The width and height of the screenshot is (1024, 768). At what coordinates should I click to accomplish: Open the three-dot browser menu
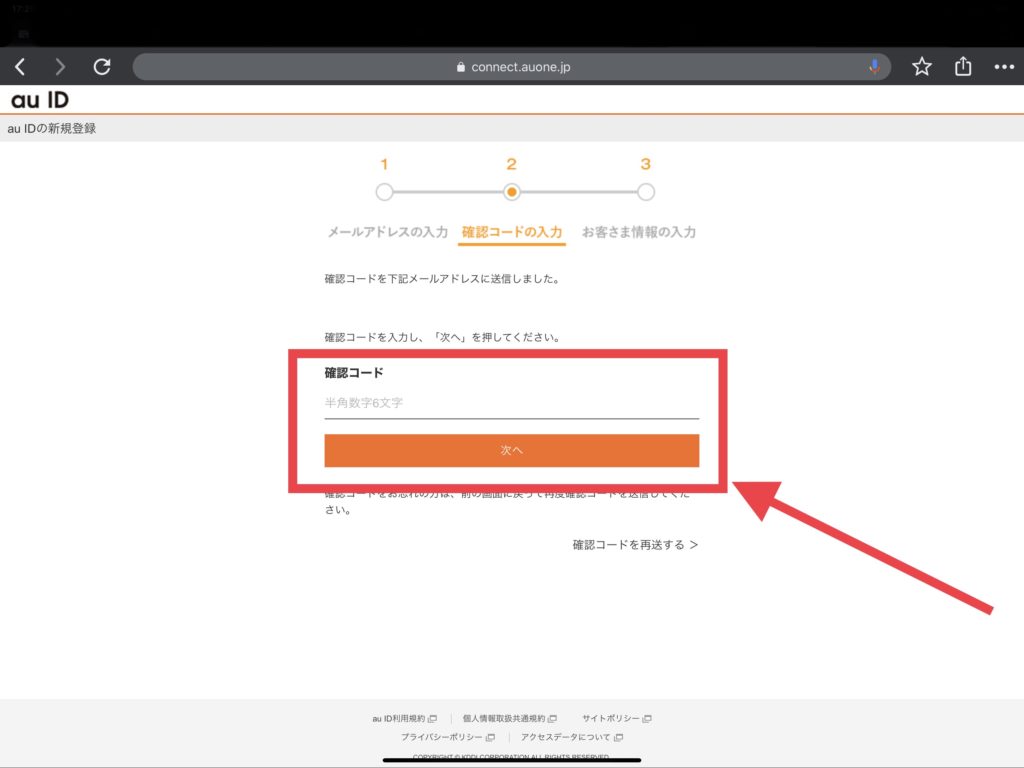[x=1004, y=67]
